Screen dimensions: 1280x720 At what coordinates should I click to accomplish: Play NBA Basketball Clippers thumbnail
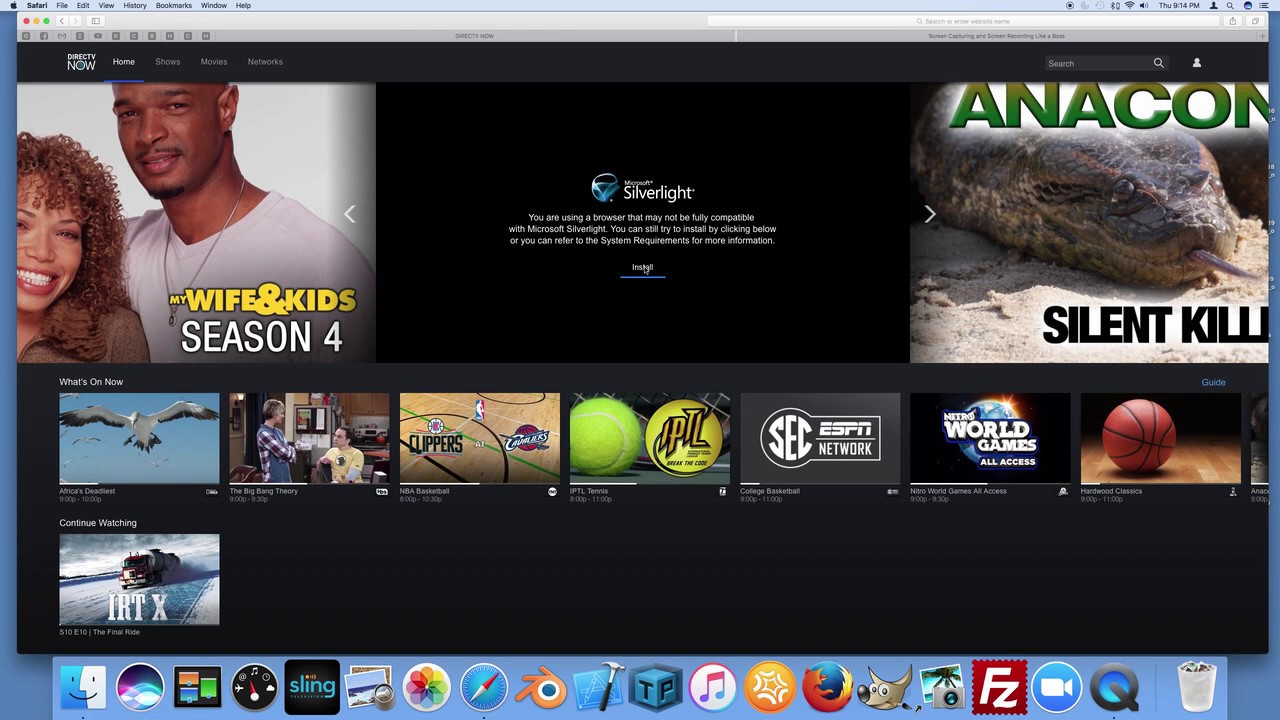tap(480, 438)
